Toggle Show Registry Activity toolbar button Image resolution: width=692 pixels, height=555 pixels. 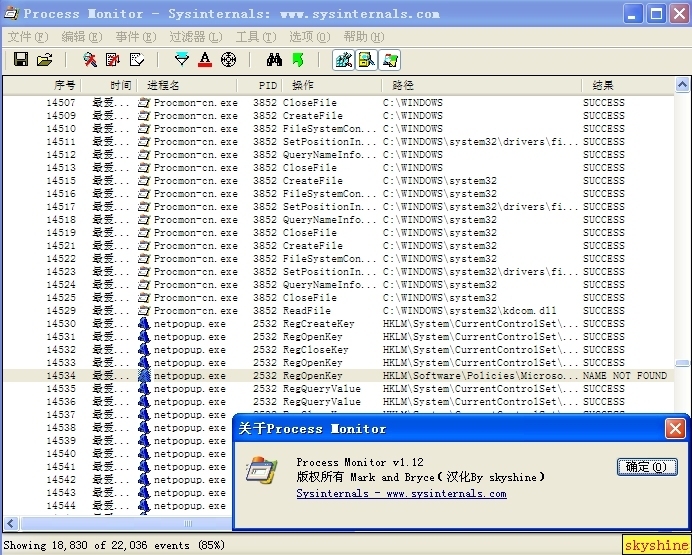coord(343,60)
